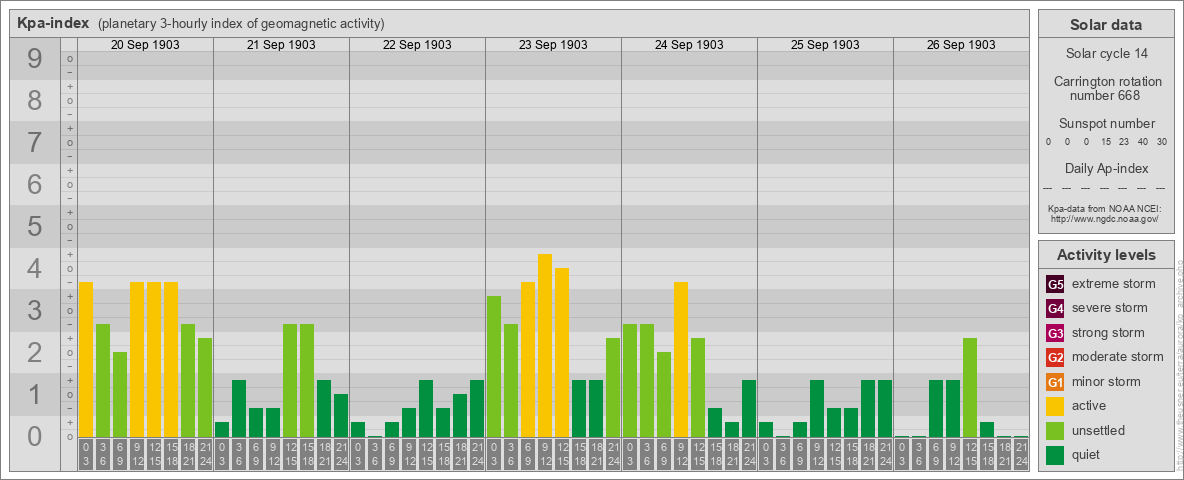
Task: Click the G1 minor storm badge
Action: (1055, 382)
